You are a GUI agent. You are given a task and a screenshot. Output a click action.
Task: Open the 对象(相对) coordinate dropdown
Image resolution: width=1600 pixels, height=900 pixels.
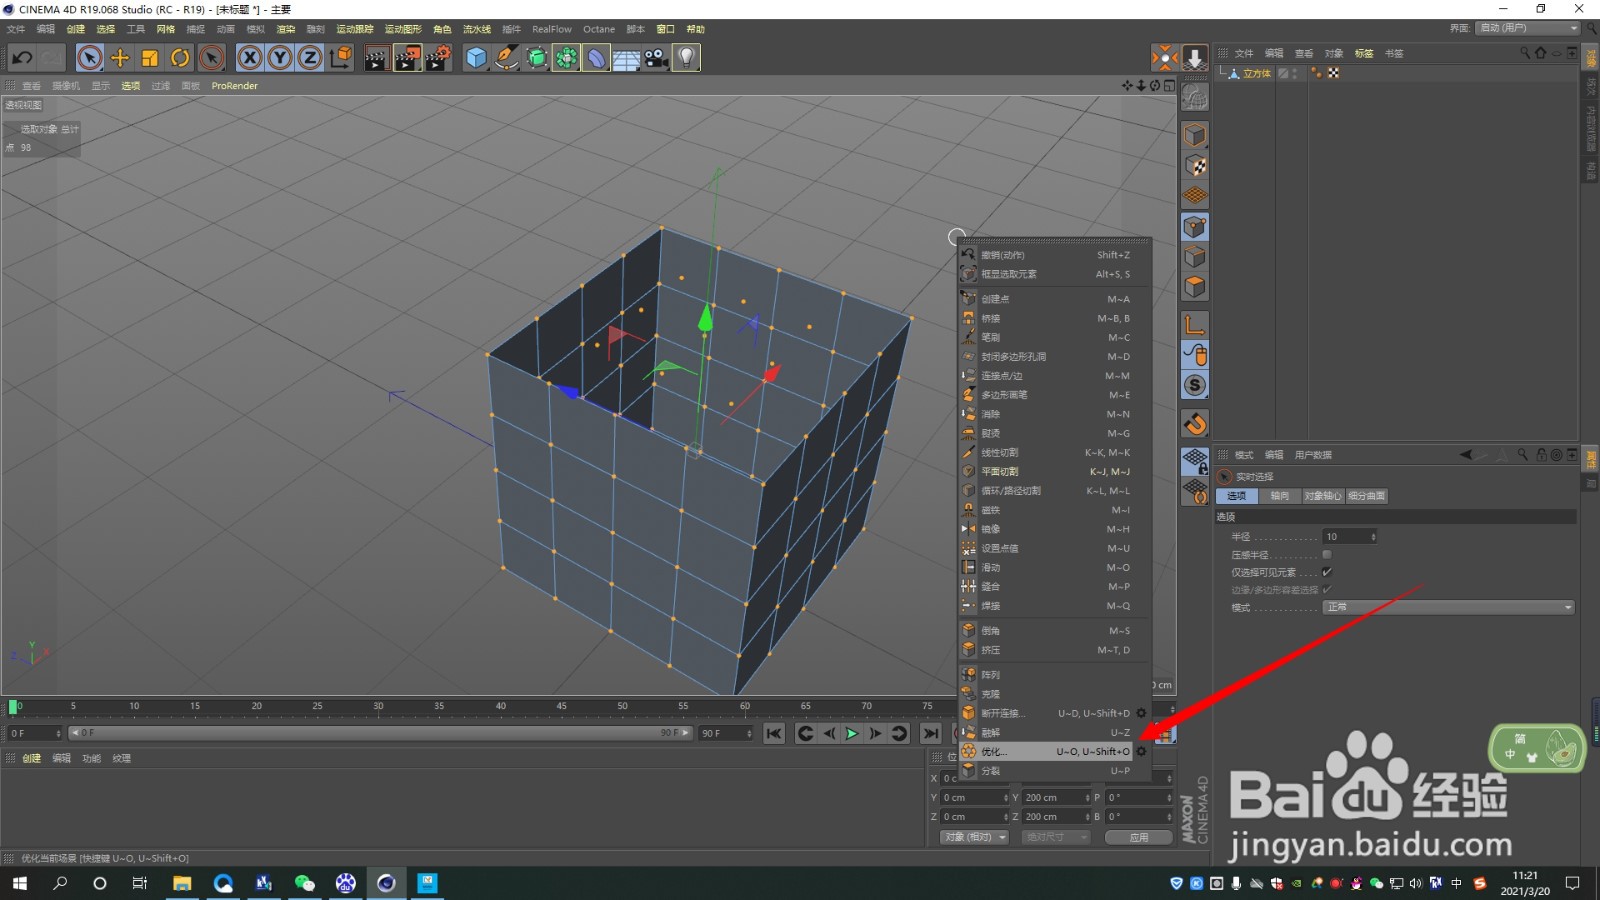click(974, 837)
